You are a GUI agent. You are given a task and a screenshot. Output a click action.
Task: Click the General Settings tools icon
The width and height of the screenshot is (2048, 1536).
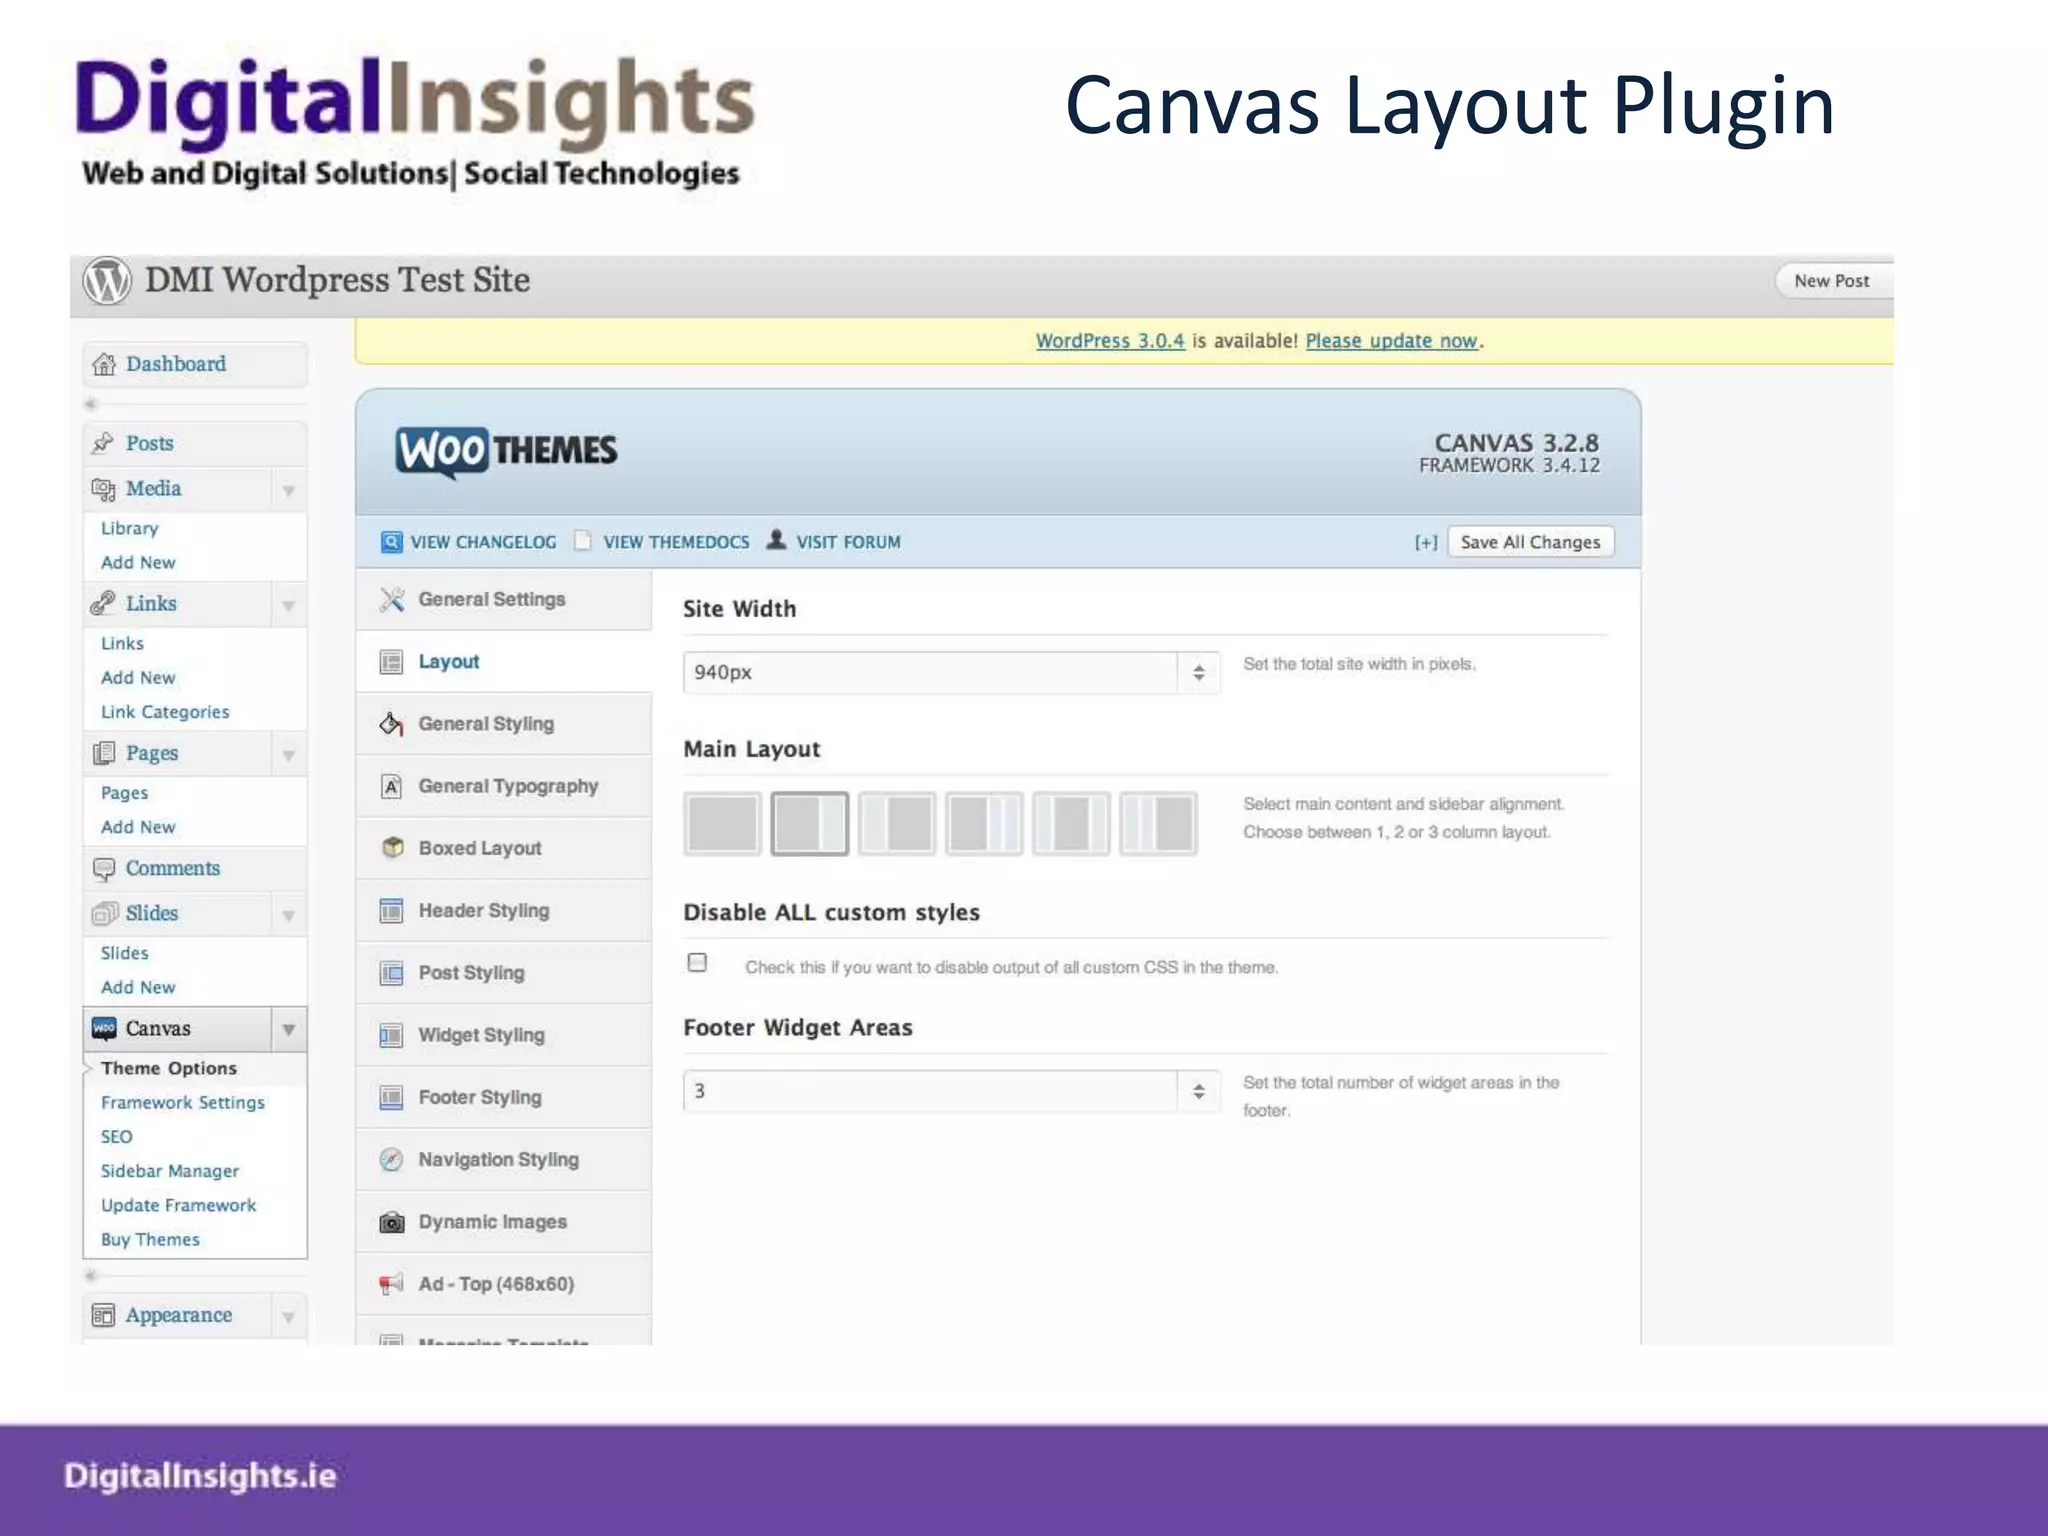click(392, 600)
